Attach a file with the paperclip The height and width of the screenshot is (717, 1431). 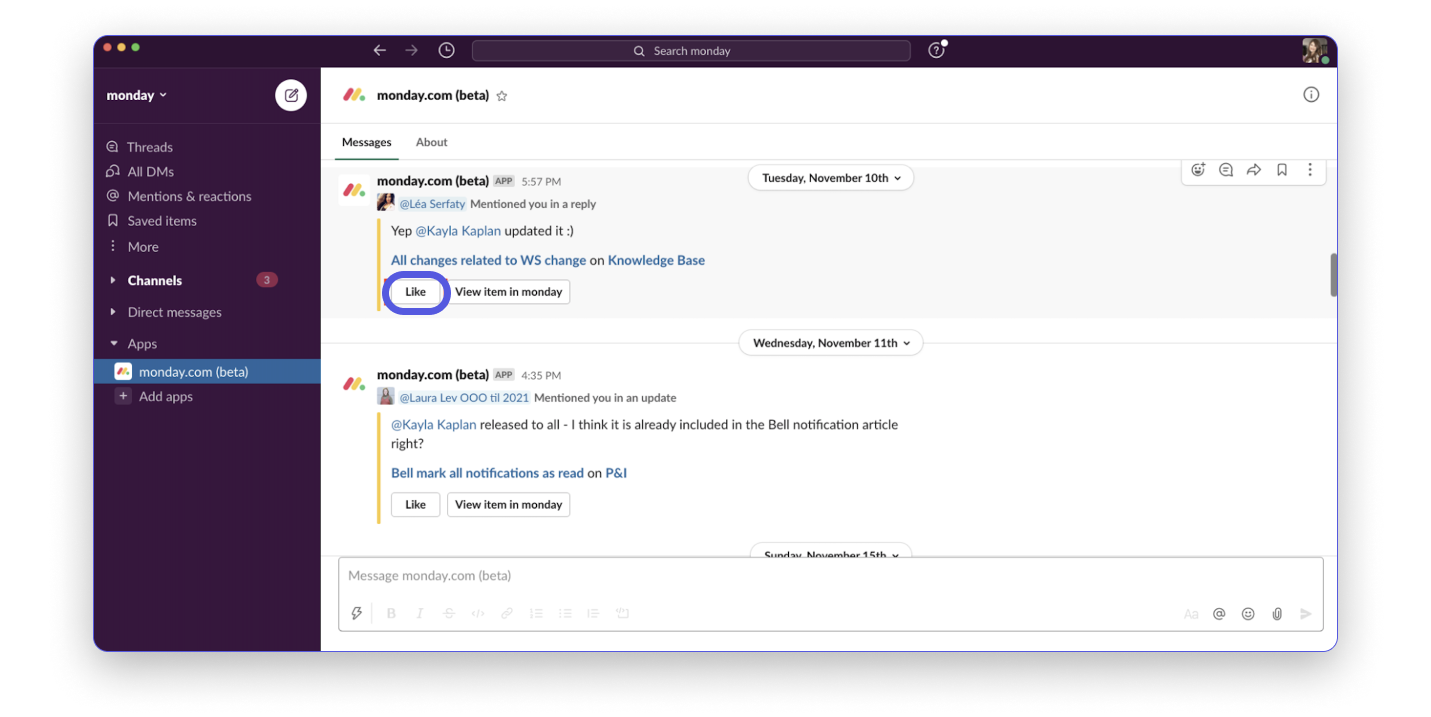[1277, 614]
